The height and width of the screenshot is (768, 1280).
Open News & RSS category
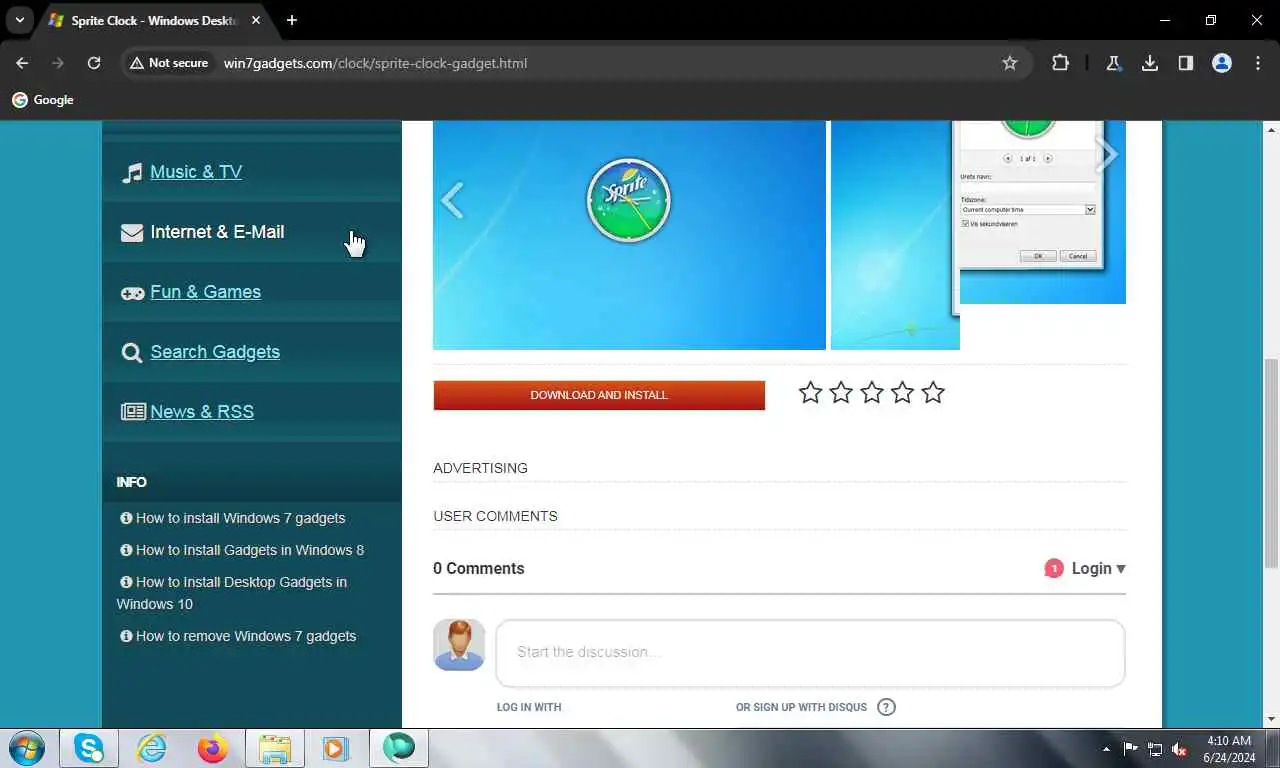[x=202, y=412]
